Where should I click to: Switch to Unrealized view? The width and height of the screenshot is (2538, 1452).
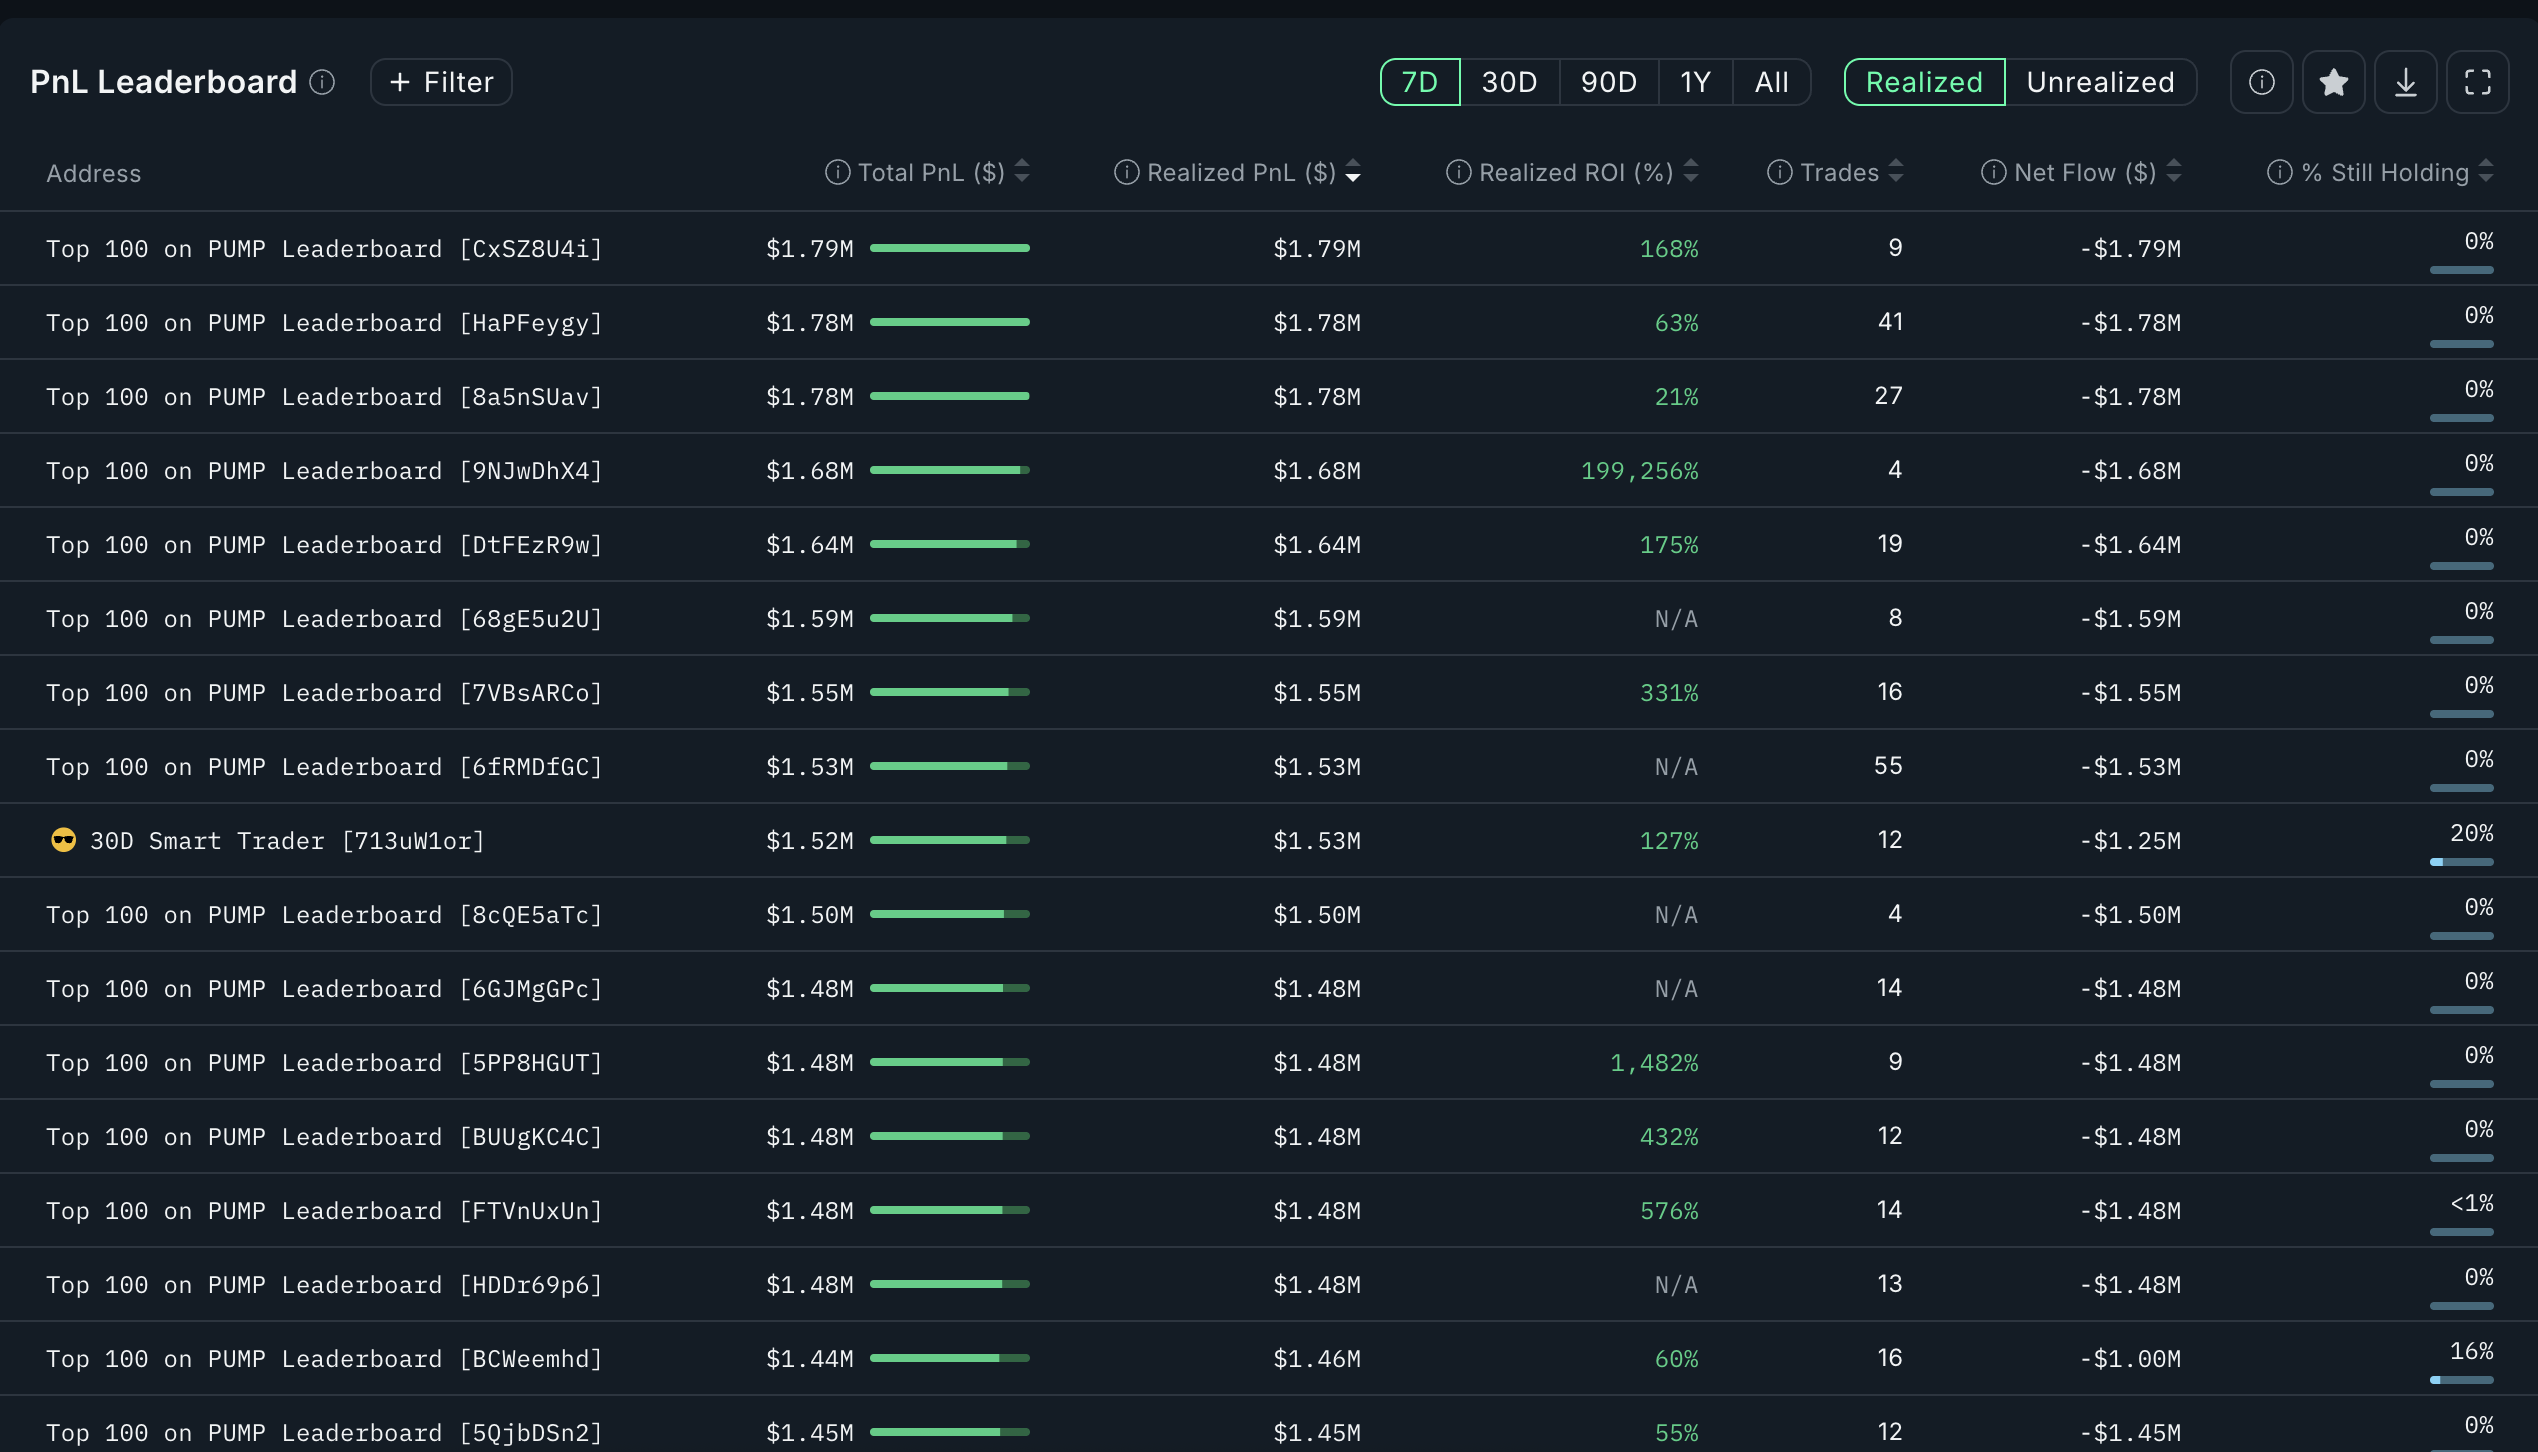tap(2100, 82)
